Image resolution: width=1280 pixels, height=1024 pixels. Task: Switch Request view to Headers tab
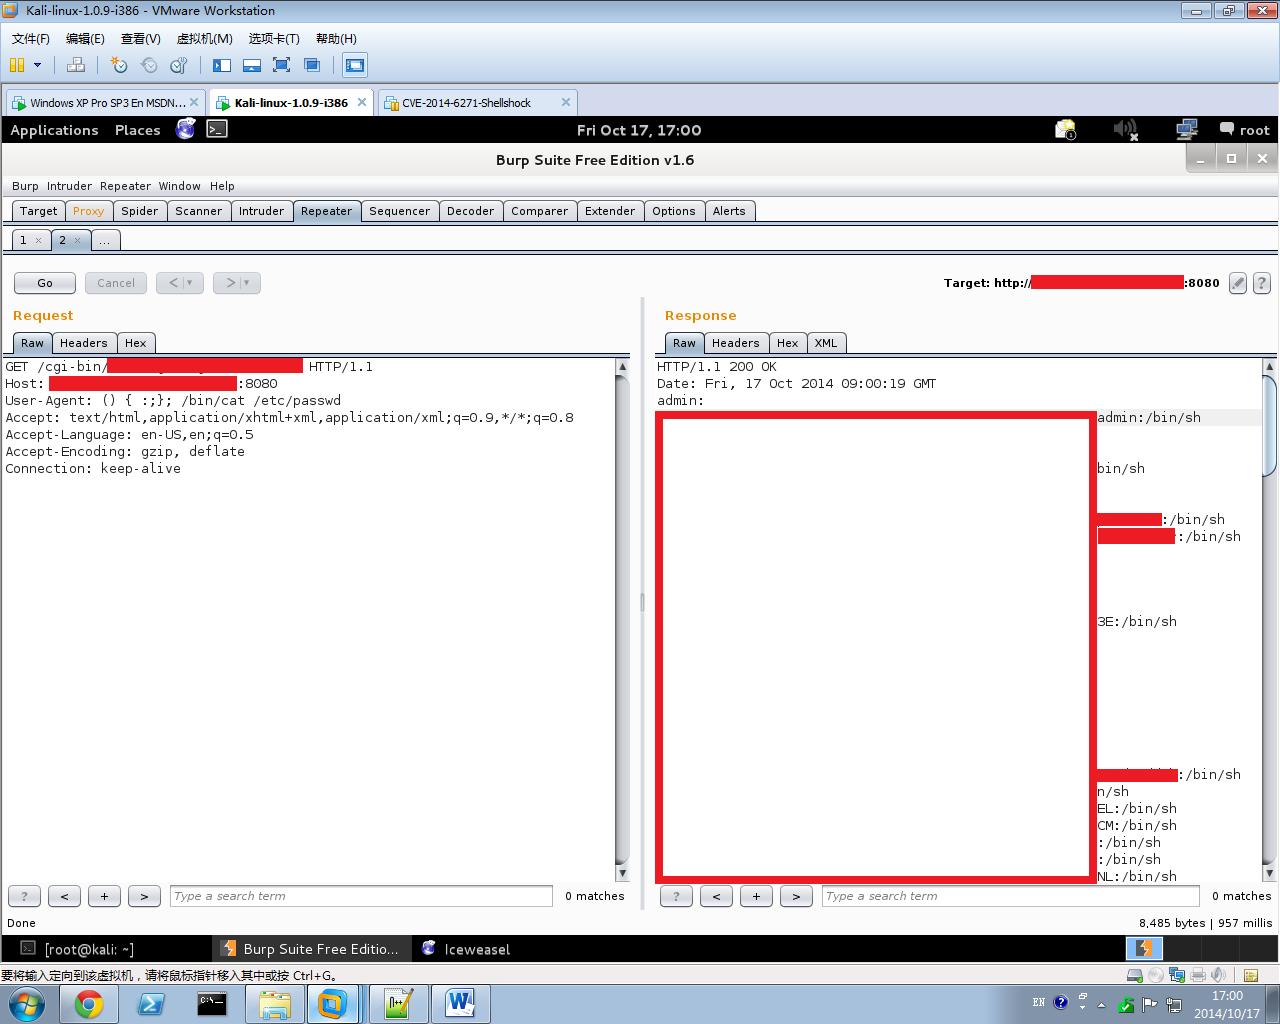point(83,343)
